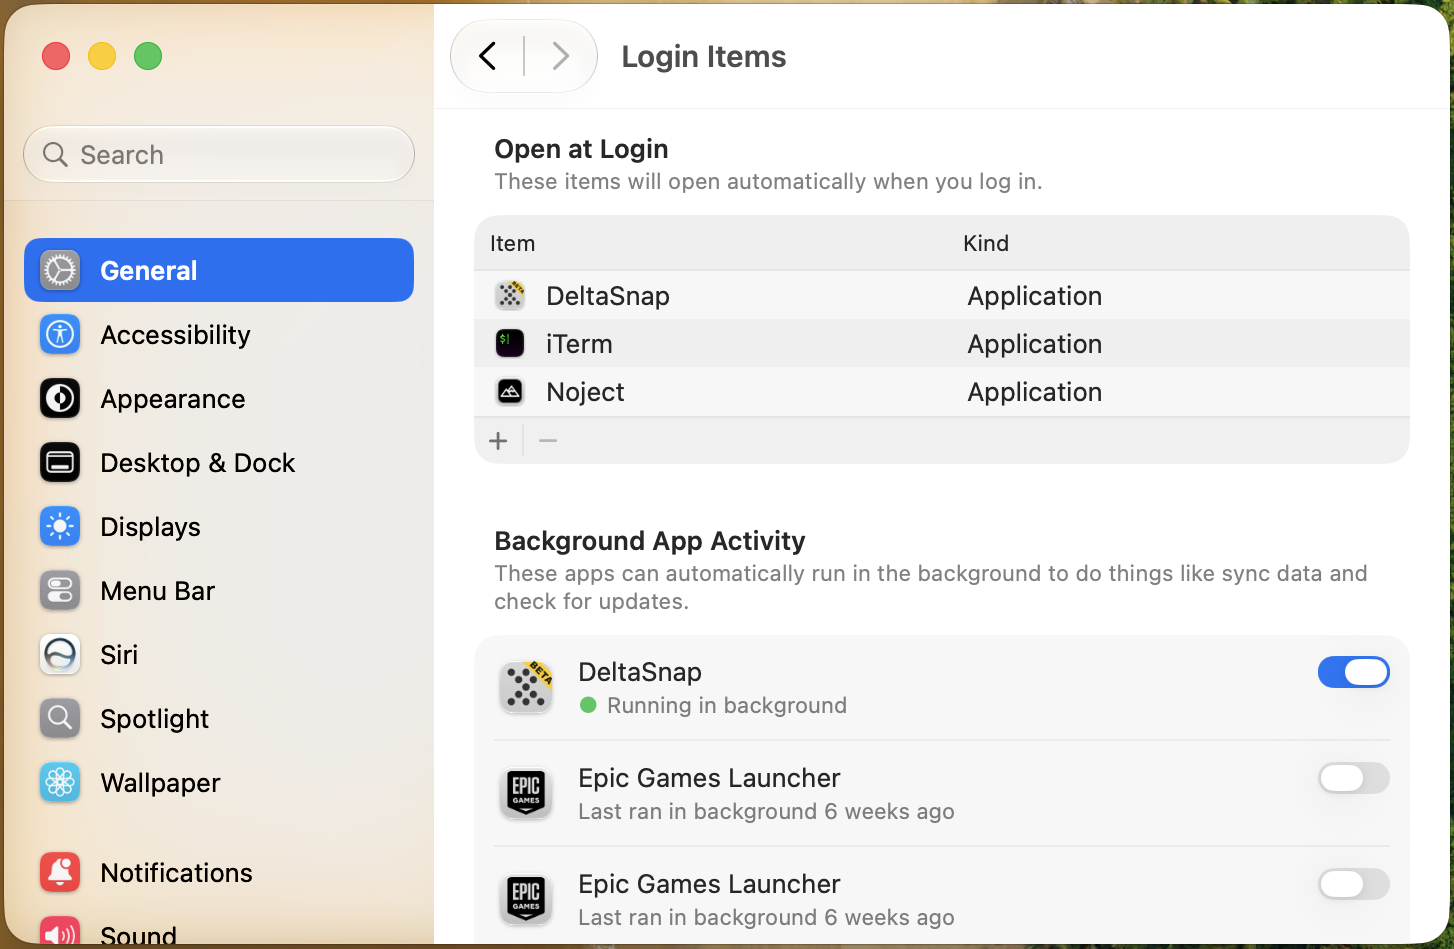
Task: Click the Item column header
Action: pos(512,243)
